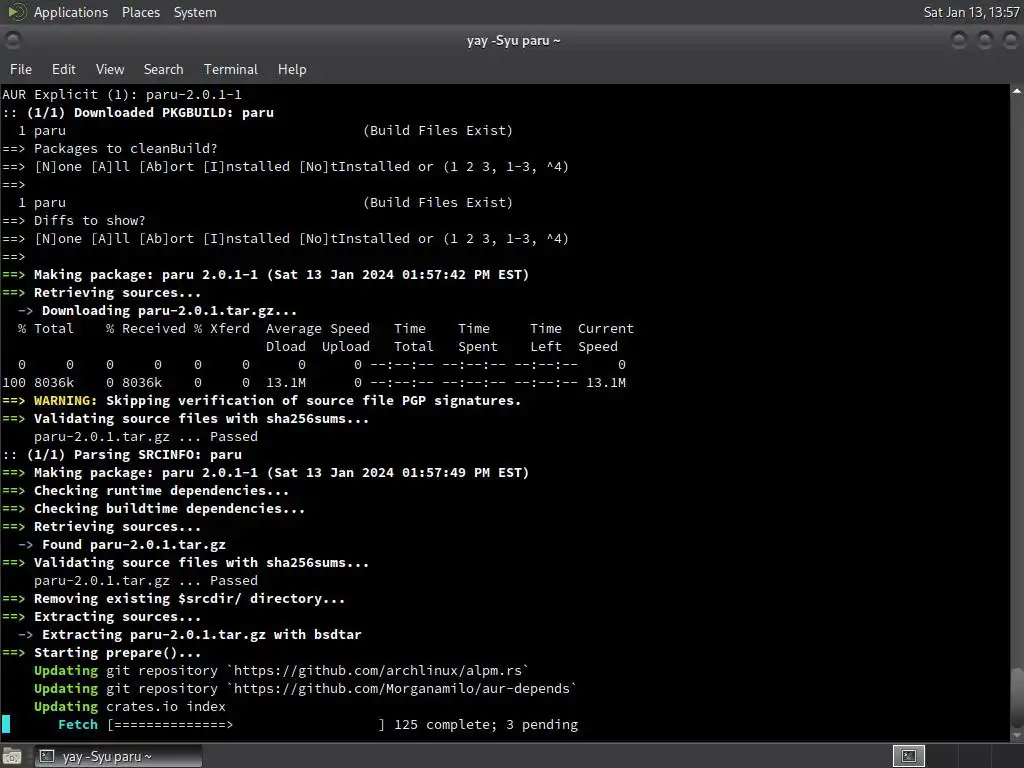1024x768 pixels.
Task: Click the window title 'yay -Syu paru ~'
Action: 513,40
